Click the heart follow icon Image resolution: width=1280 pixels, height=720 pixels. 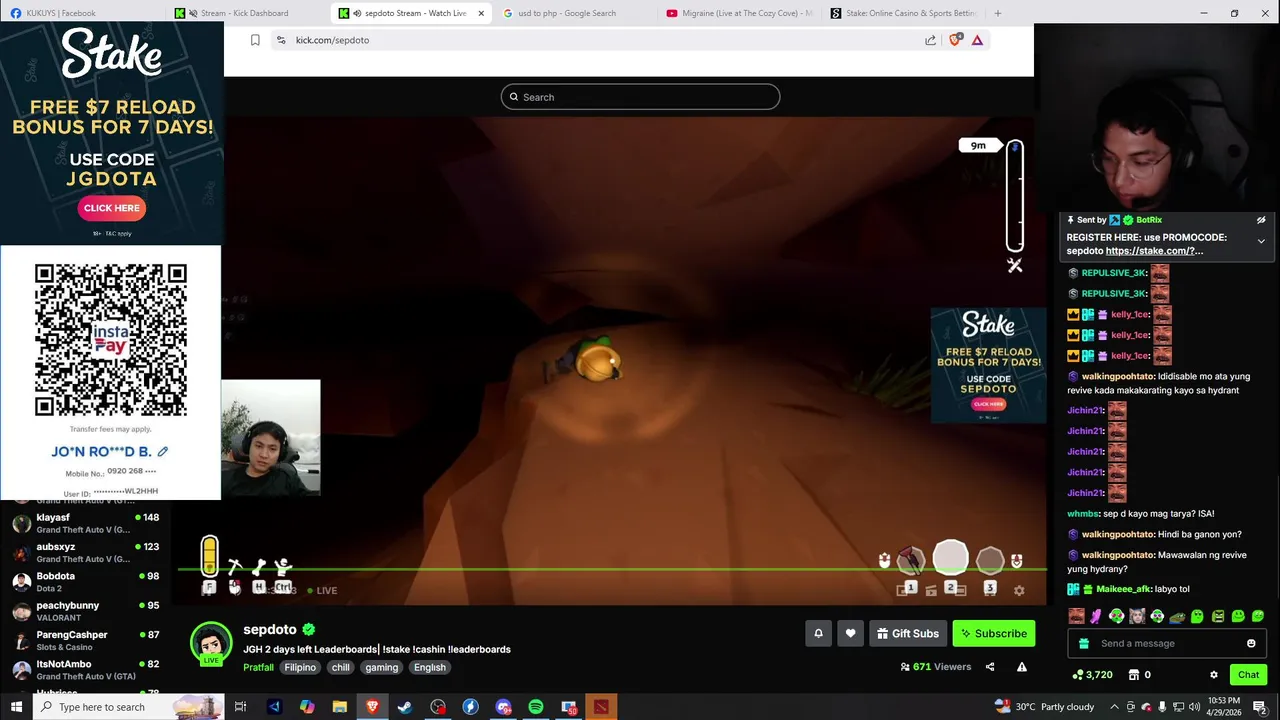[x=850, y=633]
